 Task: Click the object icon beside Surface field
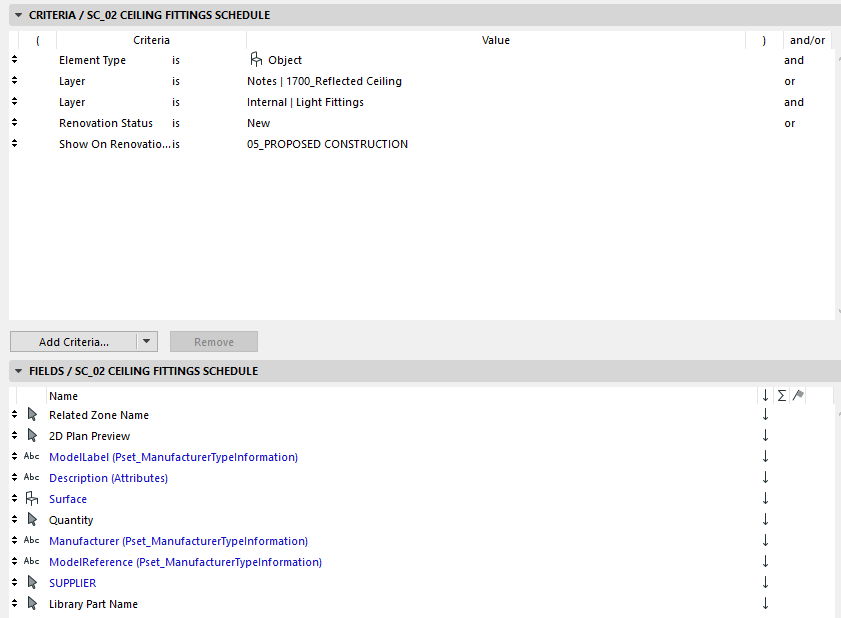(32, 498)
